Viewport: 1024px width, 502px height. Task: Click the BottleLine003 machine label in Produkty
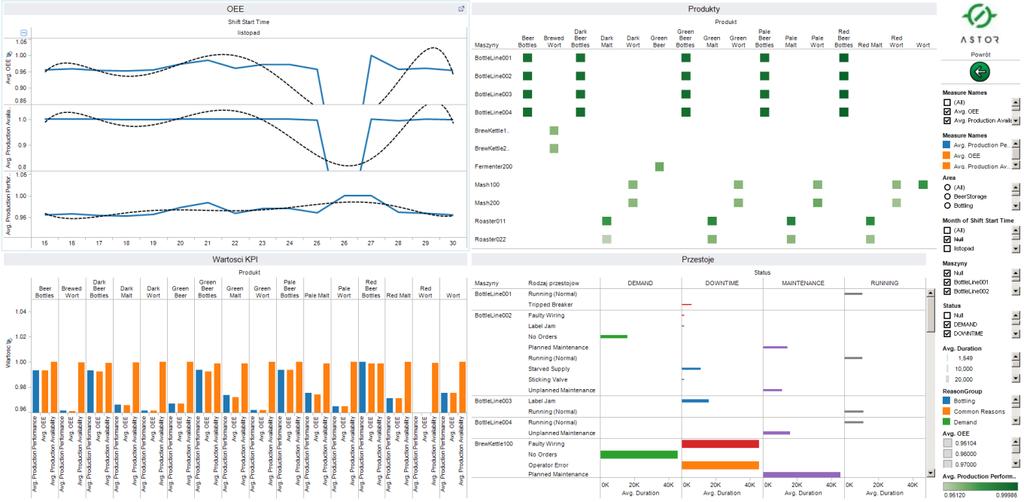coord(492,95)
